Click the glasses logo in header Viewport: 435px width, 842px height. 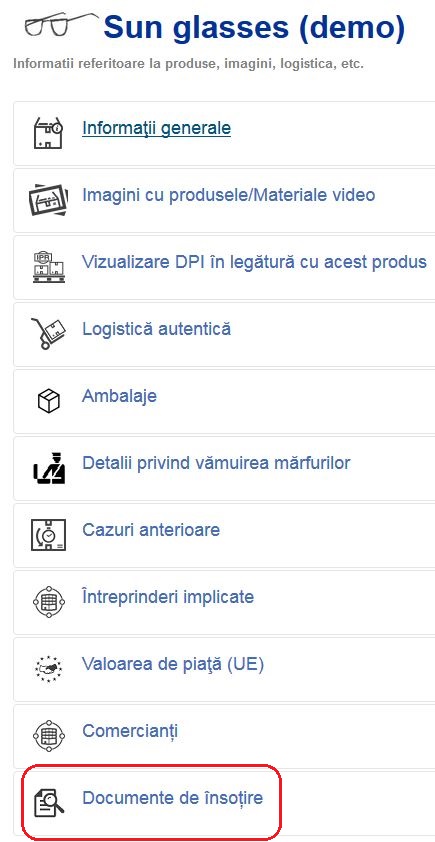[61, 25]
